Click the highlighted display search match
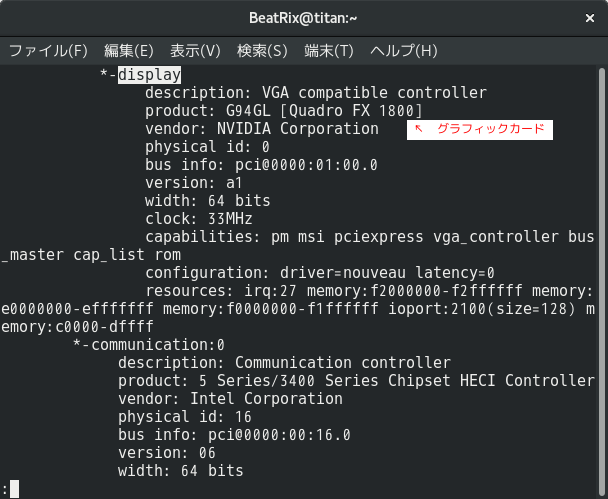 (149, 74)
